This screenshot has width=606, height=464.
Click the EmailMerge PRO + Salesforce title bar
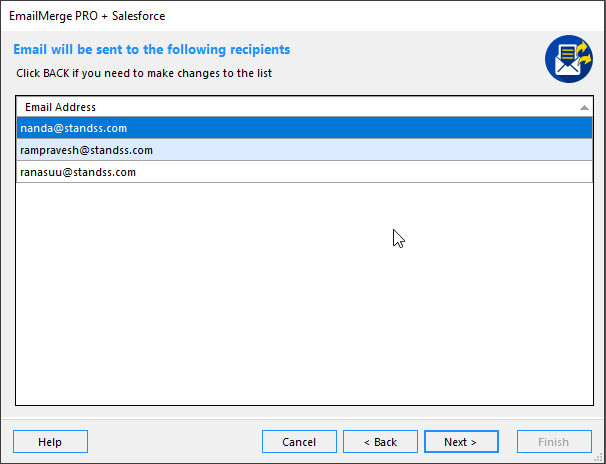[303, 16]
